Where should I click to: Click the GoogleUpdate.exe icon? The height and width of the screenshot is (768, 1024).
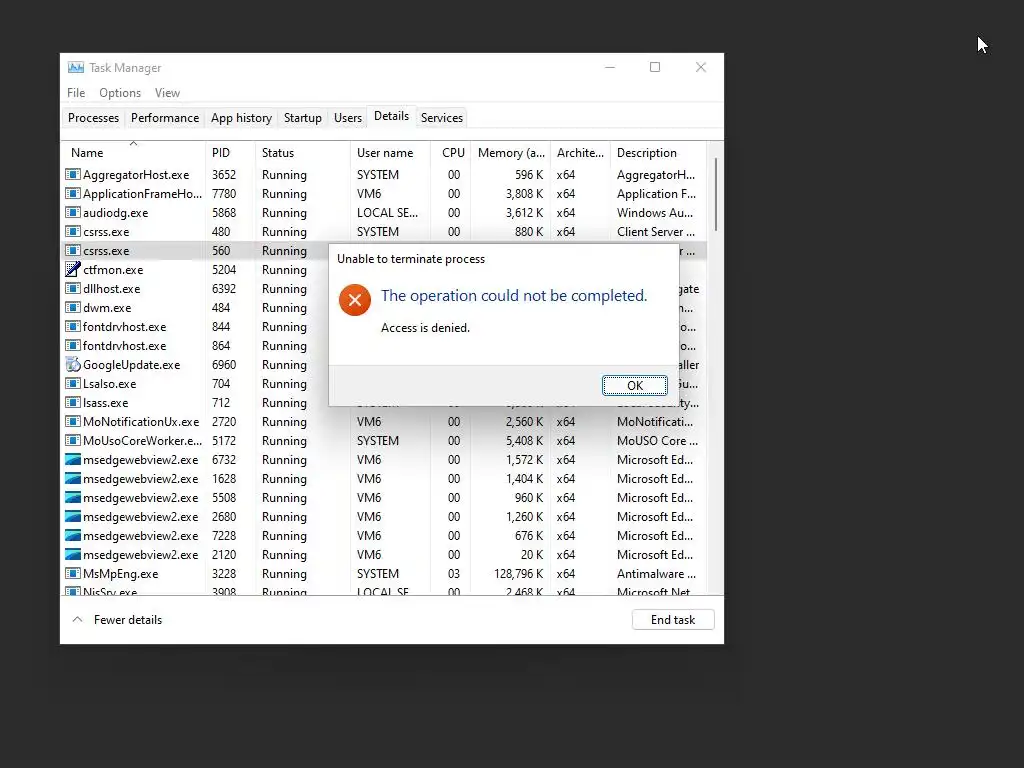click(x=72, y=364)
